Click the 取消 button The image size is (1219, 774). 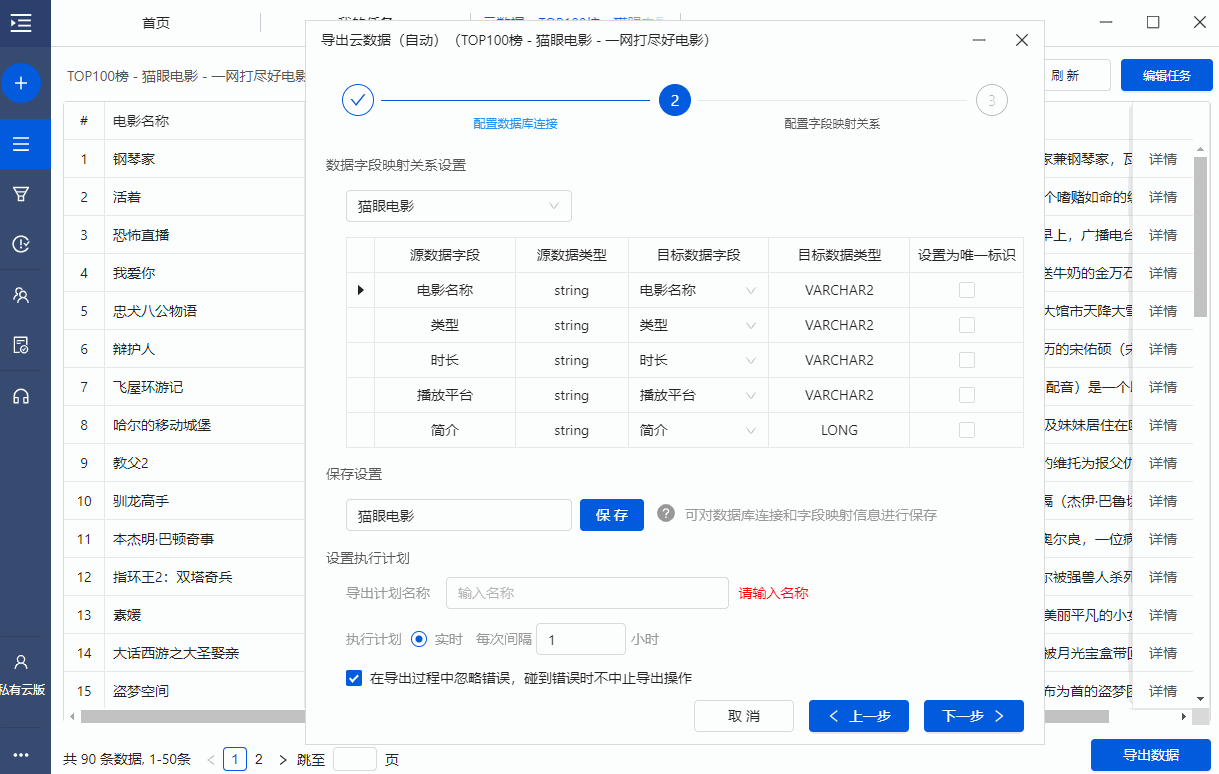point(744,716)
